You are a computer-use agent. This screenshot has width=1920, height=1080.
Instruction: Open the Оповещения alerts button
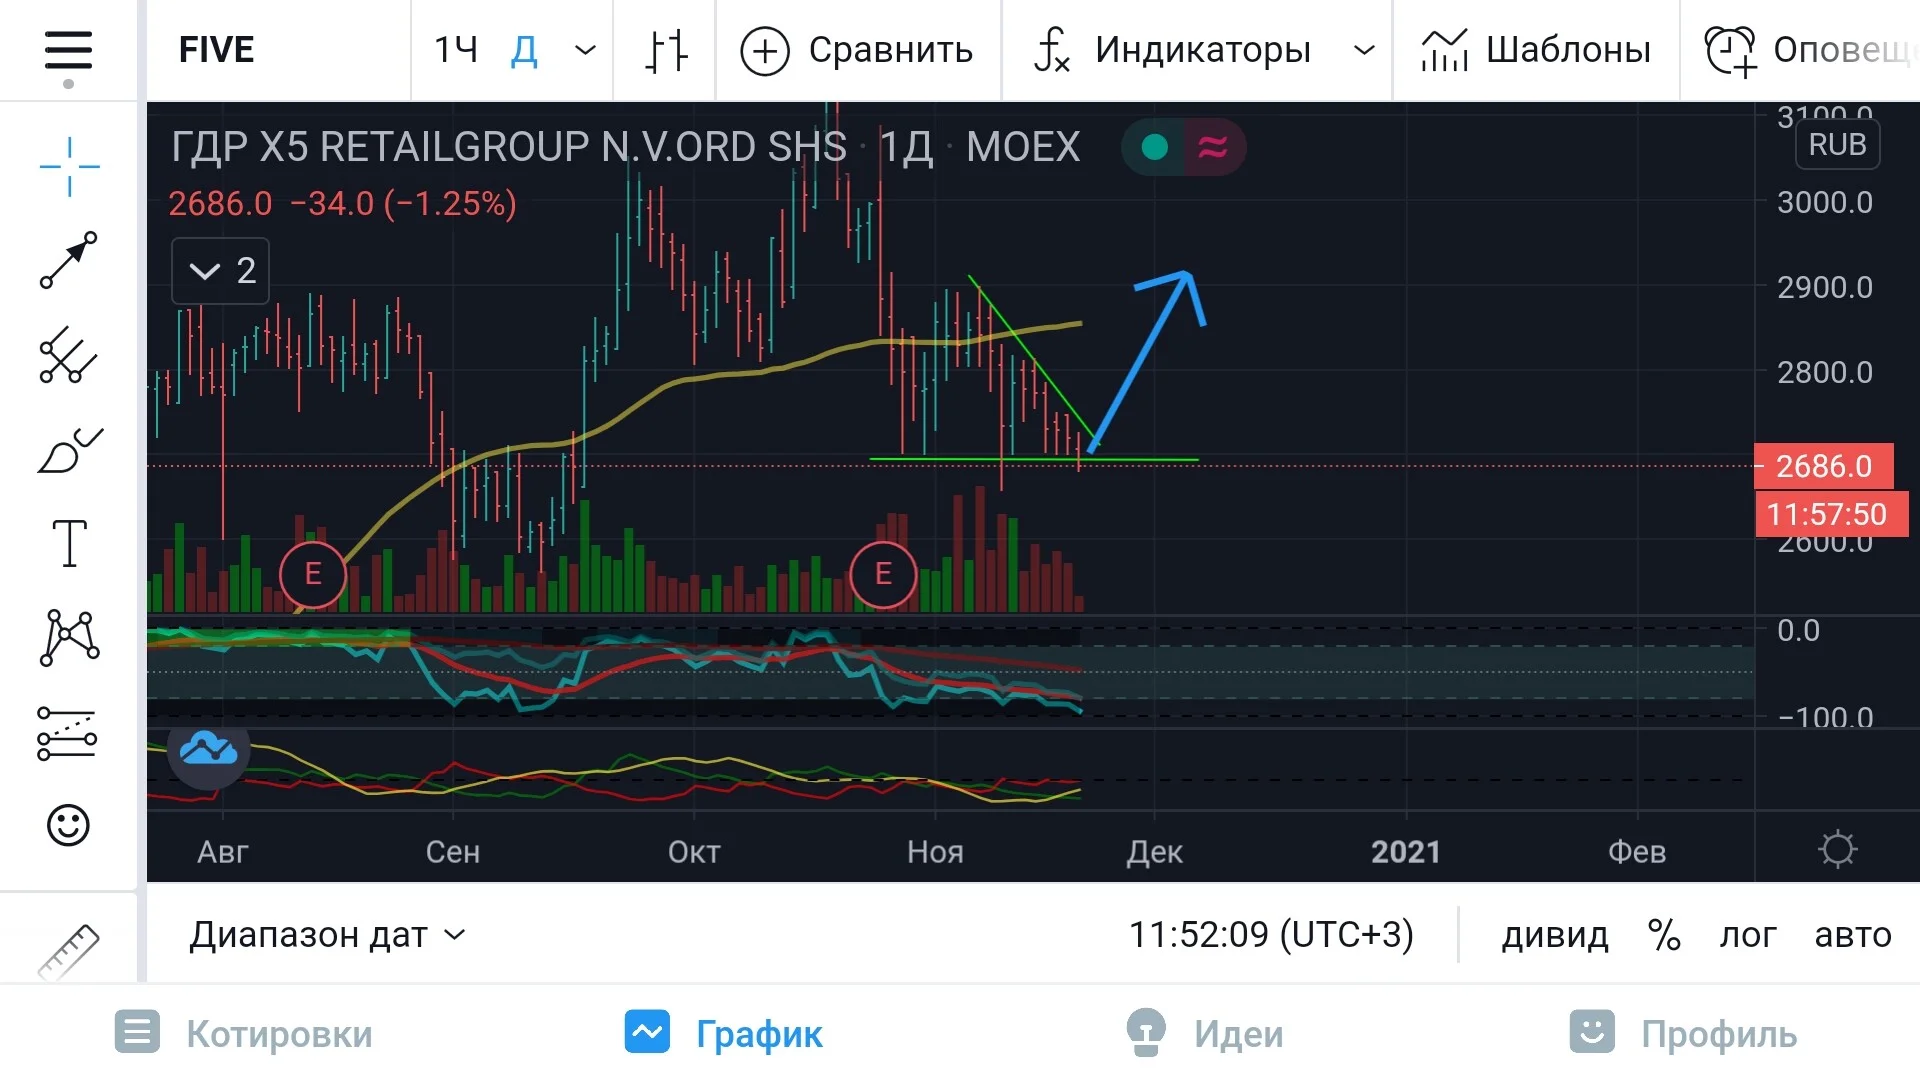pos(1810,50)
